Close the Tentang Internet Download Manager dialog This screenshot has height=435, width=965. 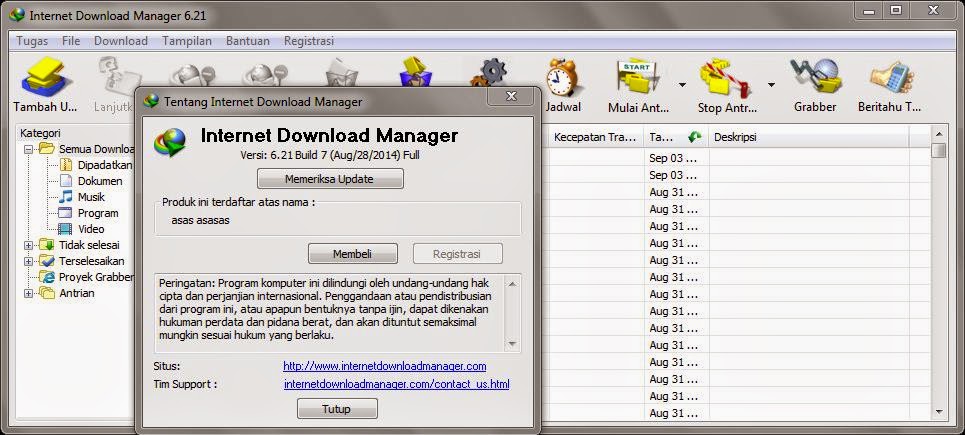(511, 95)
